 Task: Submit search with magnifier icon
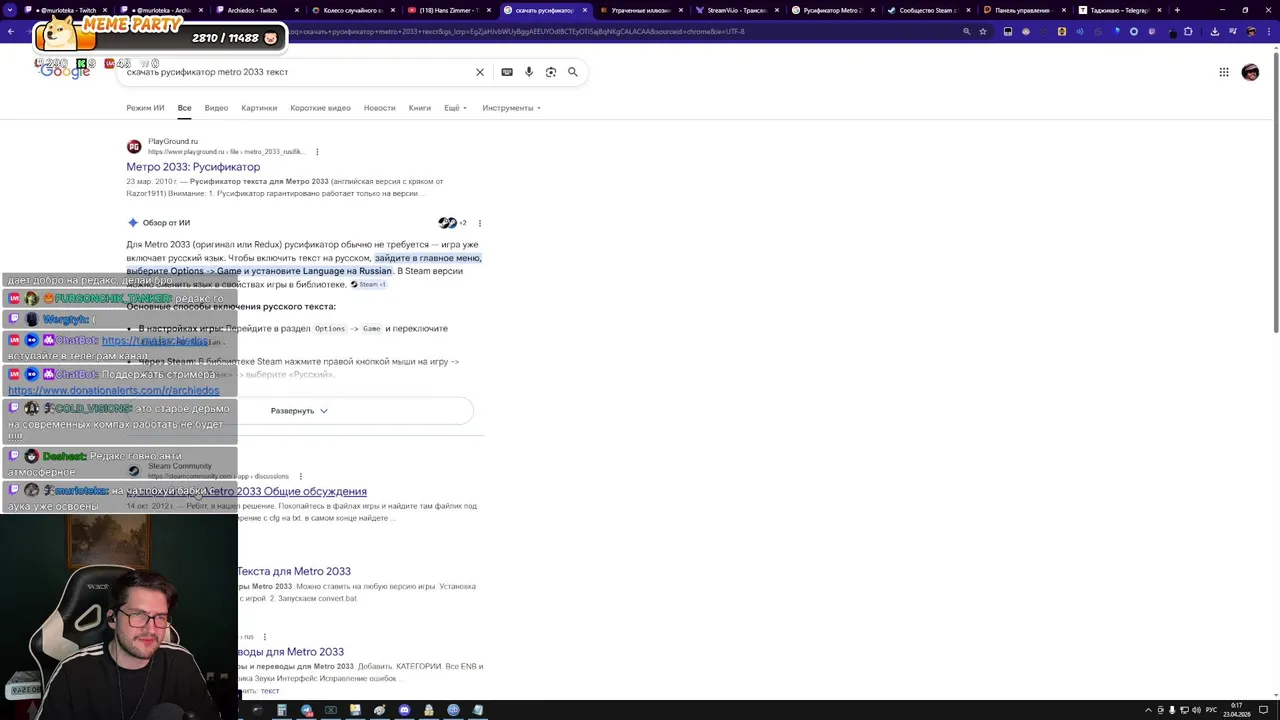pos(573,72)
